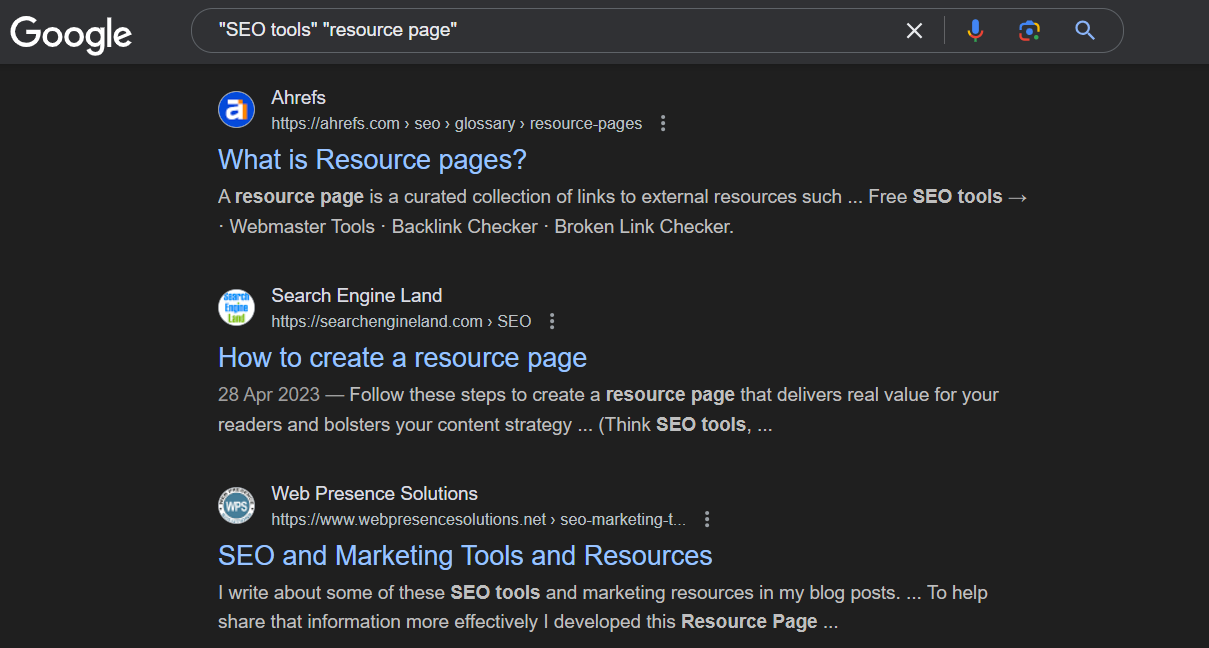Open "What is Resource pages?" result

point(372,160)
